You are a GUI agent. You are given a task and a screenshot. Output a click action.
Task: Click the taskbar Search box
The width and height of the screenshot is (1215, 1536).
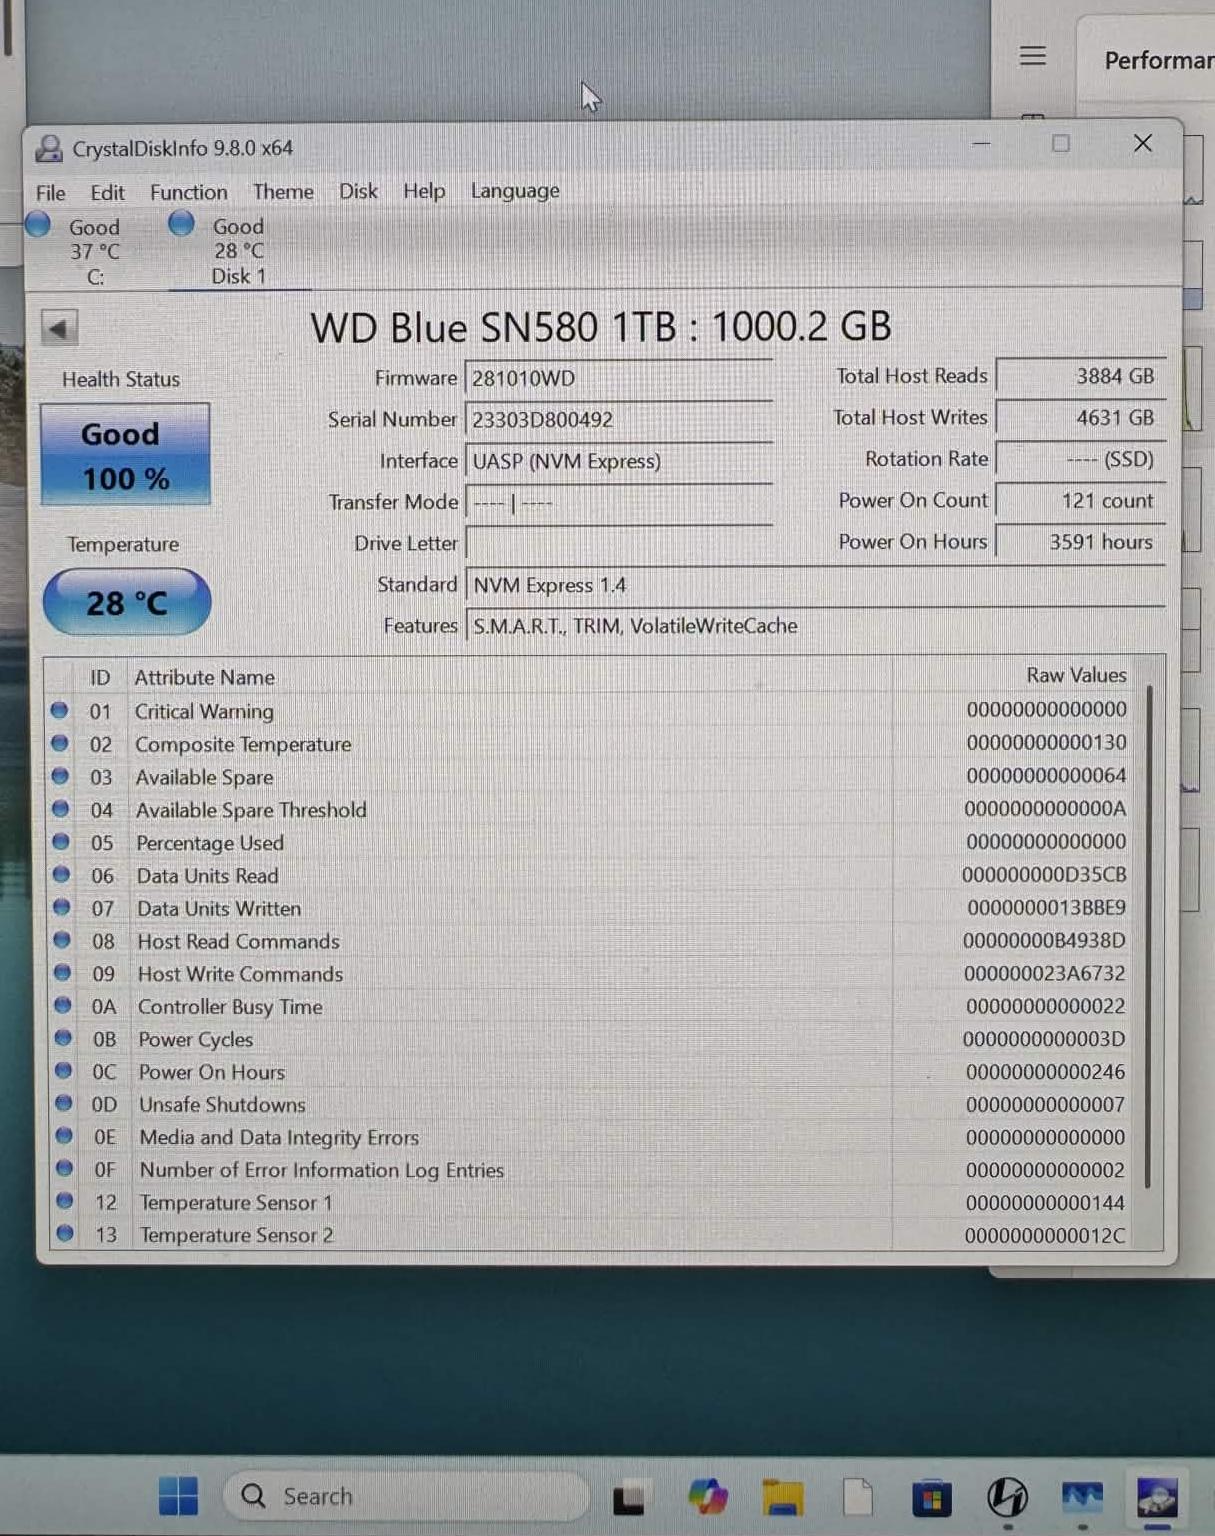405,1496
